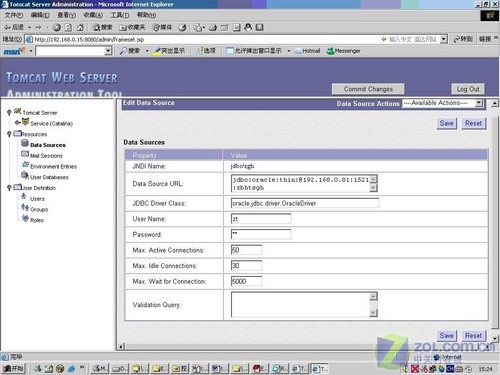Collapse the Resources tree node
The image size is (500, 375).
tap(9, 134)
